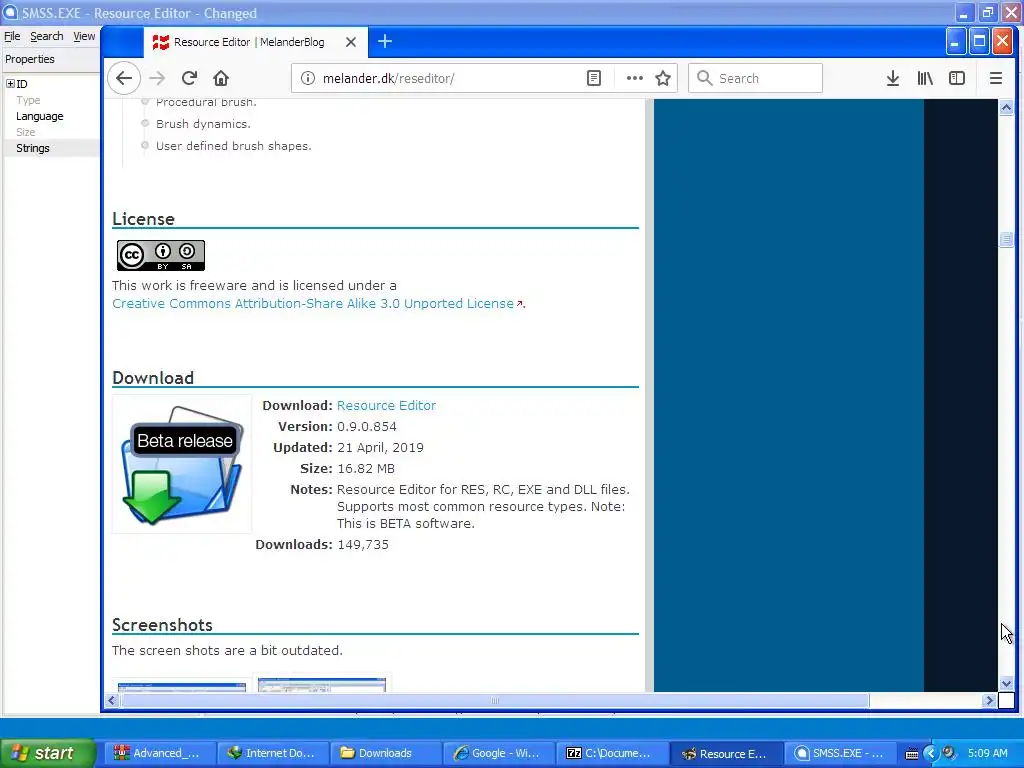Switch to SMSS.EXE taskbar button
Viewport: 1024px width, 768px height.
pos(839,753)
